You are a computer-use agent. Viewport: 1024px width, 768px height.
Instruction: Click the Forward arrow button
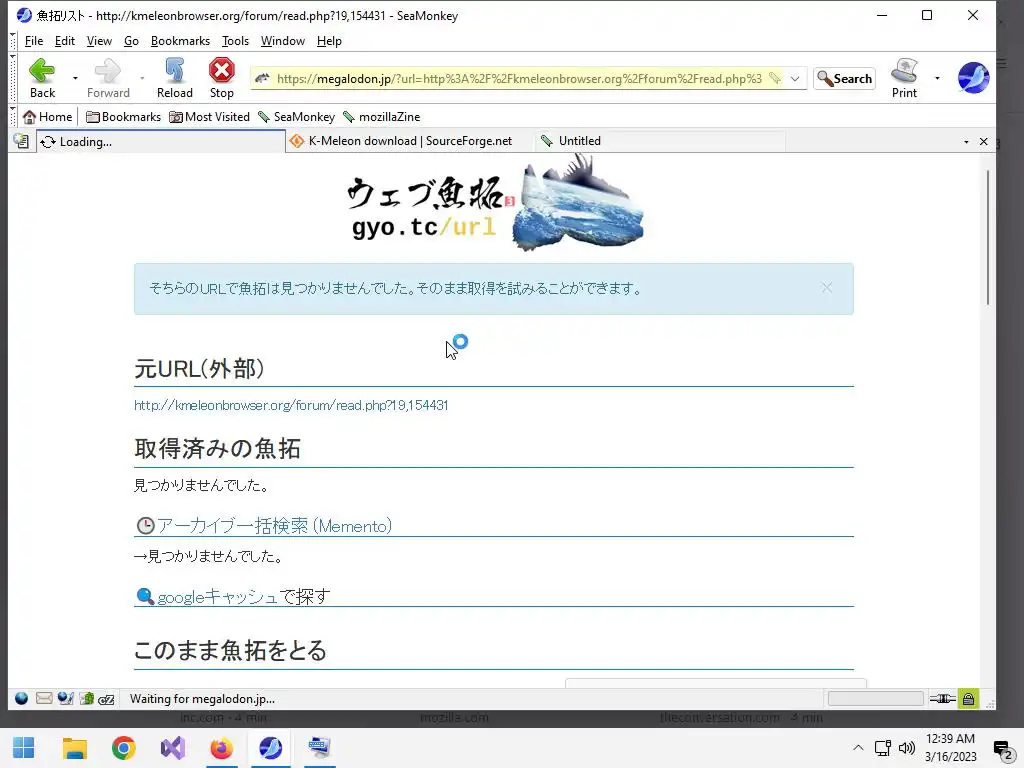pos(108,78)
